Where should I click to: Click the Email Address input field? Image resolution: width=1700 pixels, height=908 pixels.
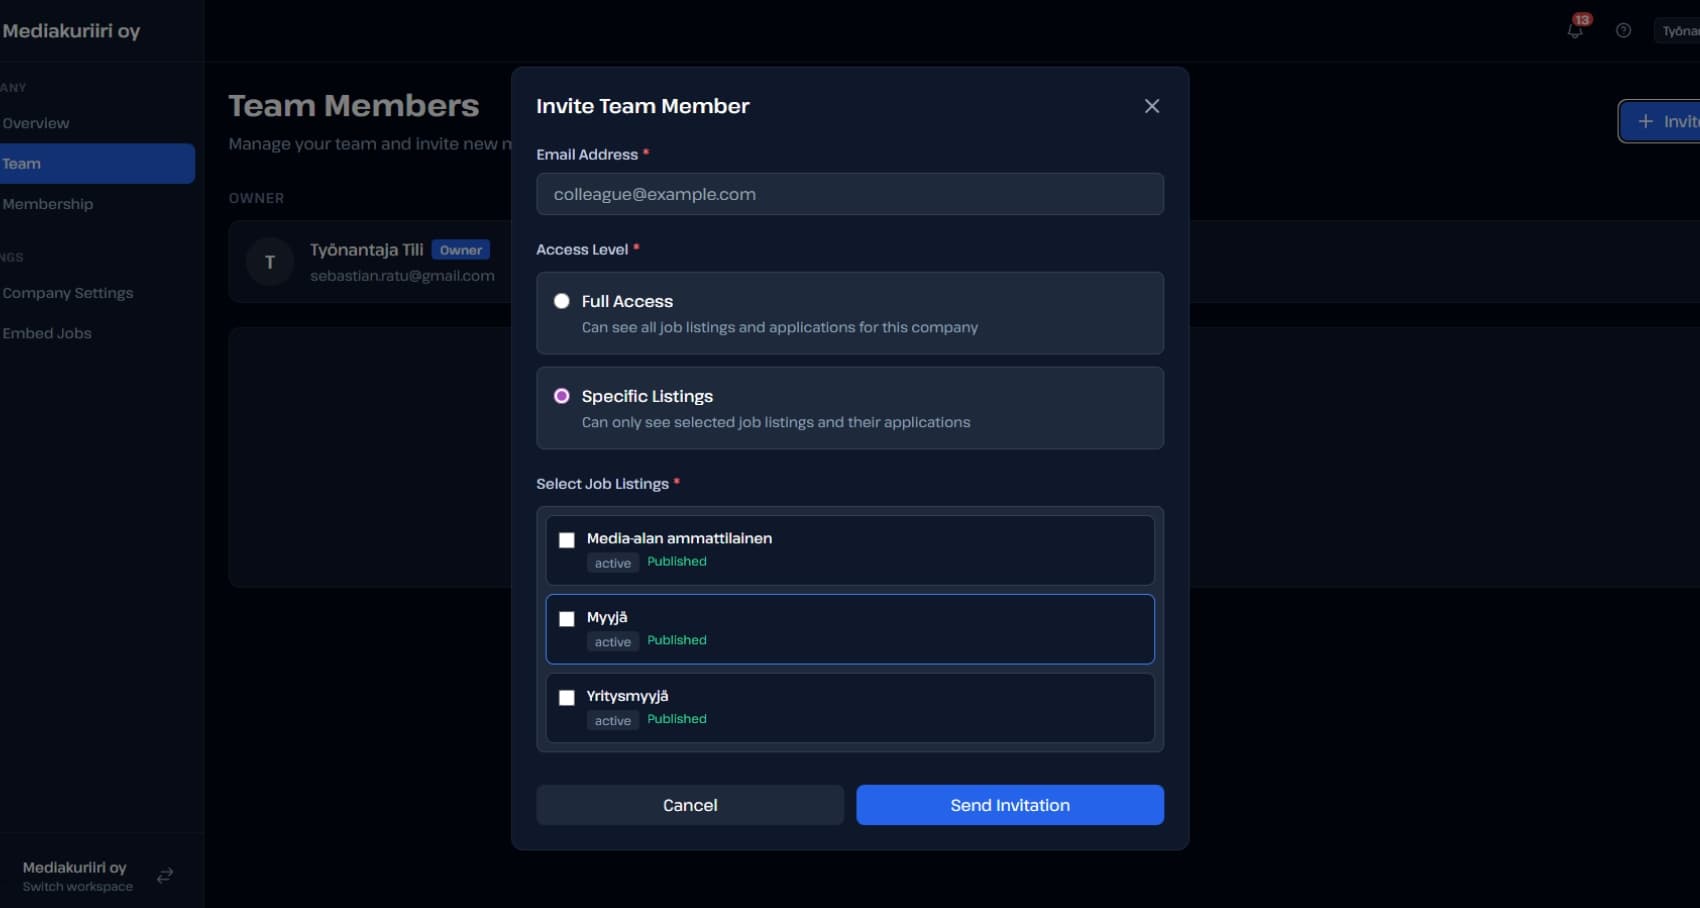[849, 194]
